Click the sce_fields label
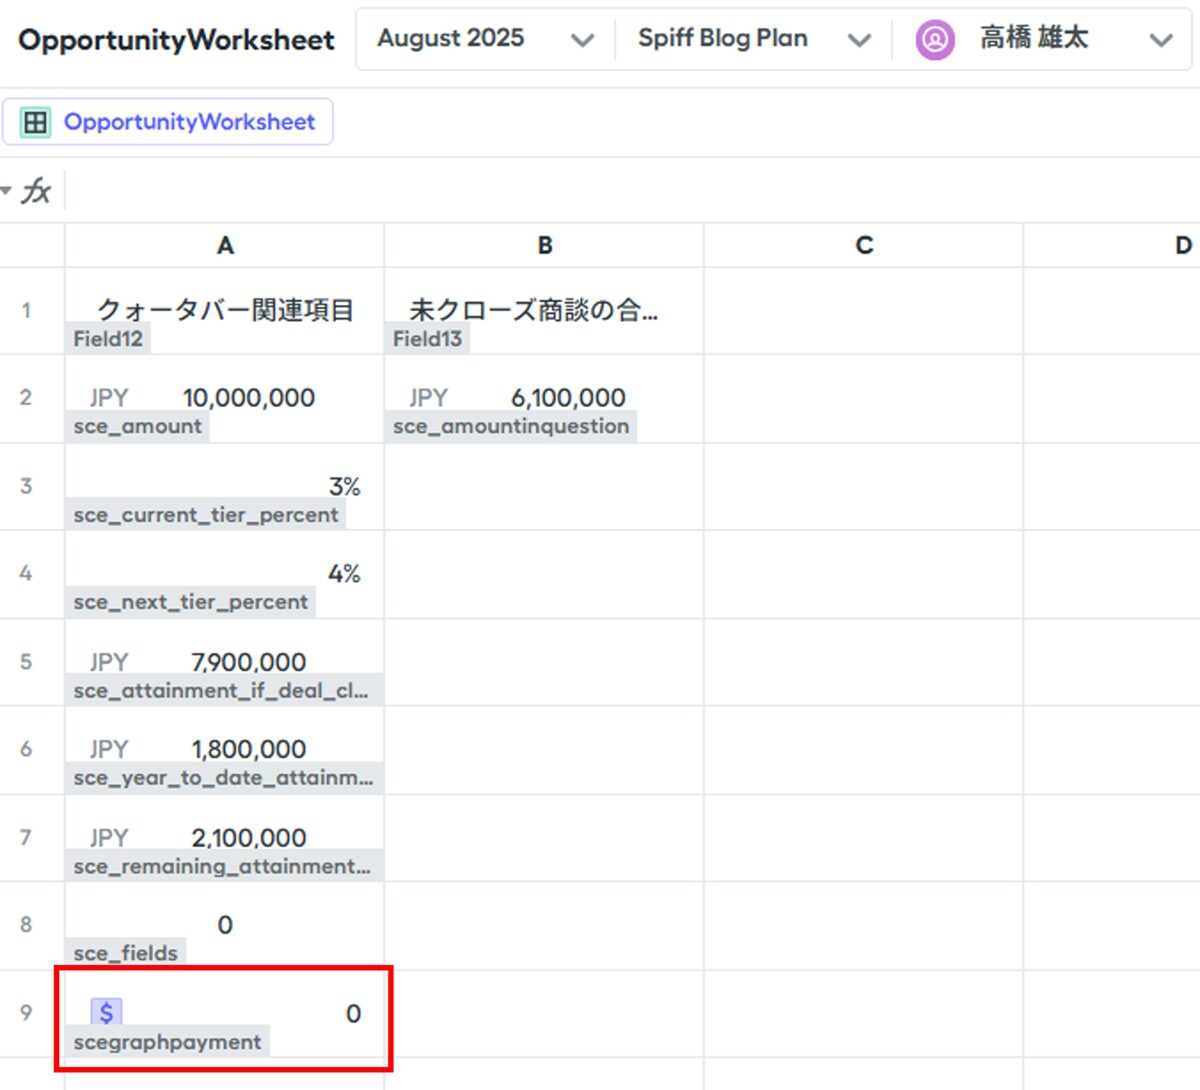Screen dimensions: 1200x1090 (x=126, y=954)
